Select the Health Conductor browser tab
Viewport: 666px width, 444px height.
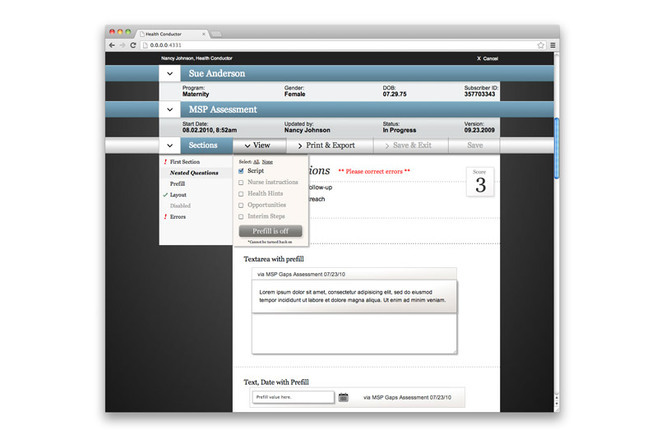pos(172,34)
